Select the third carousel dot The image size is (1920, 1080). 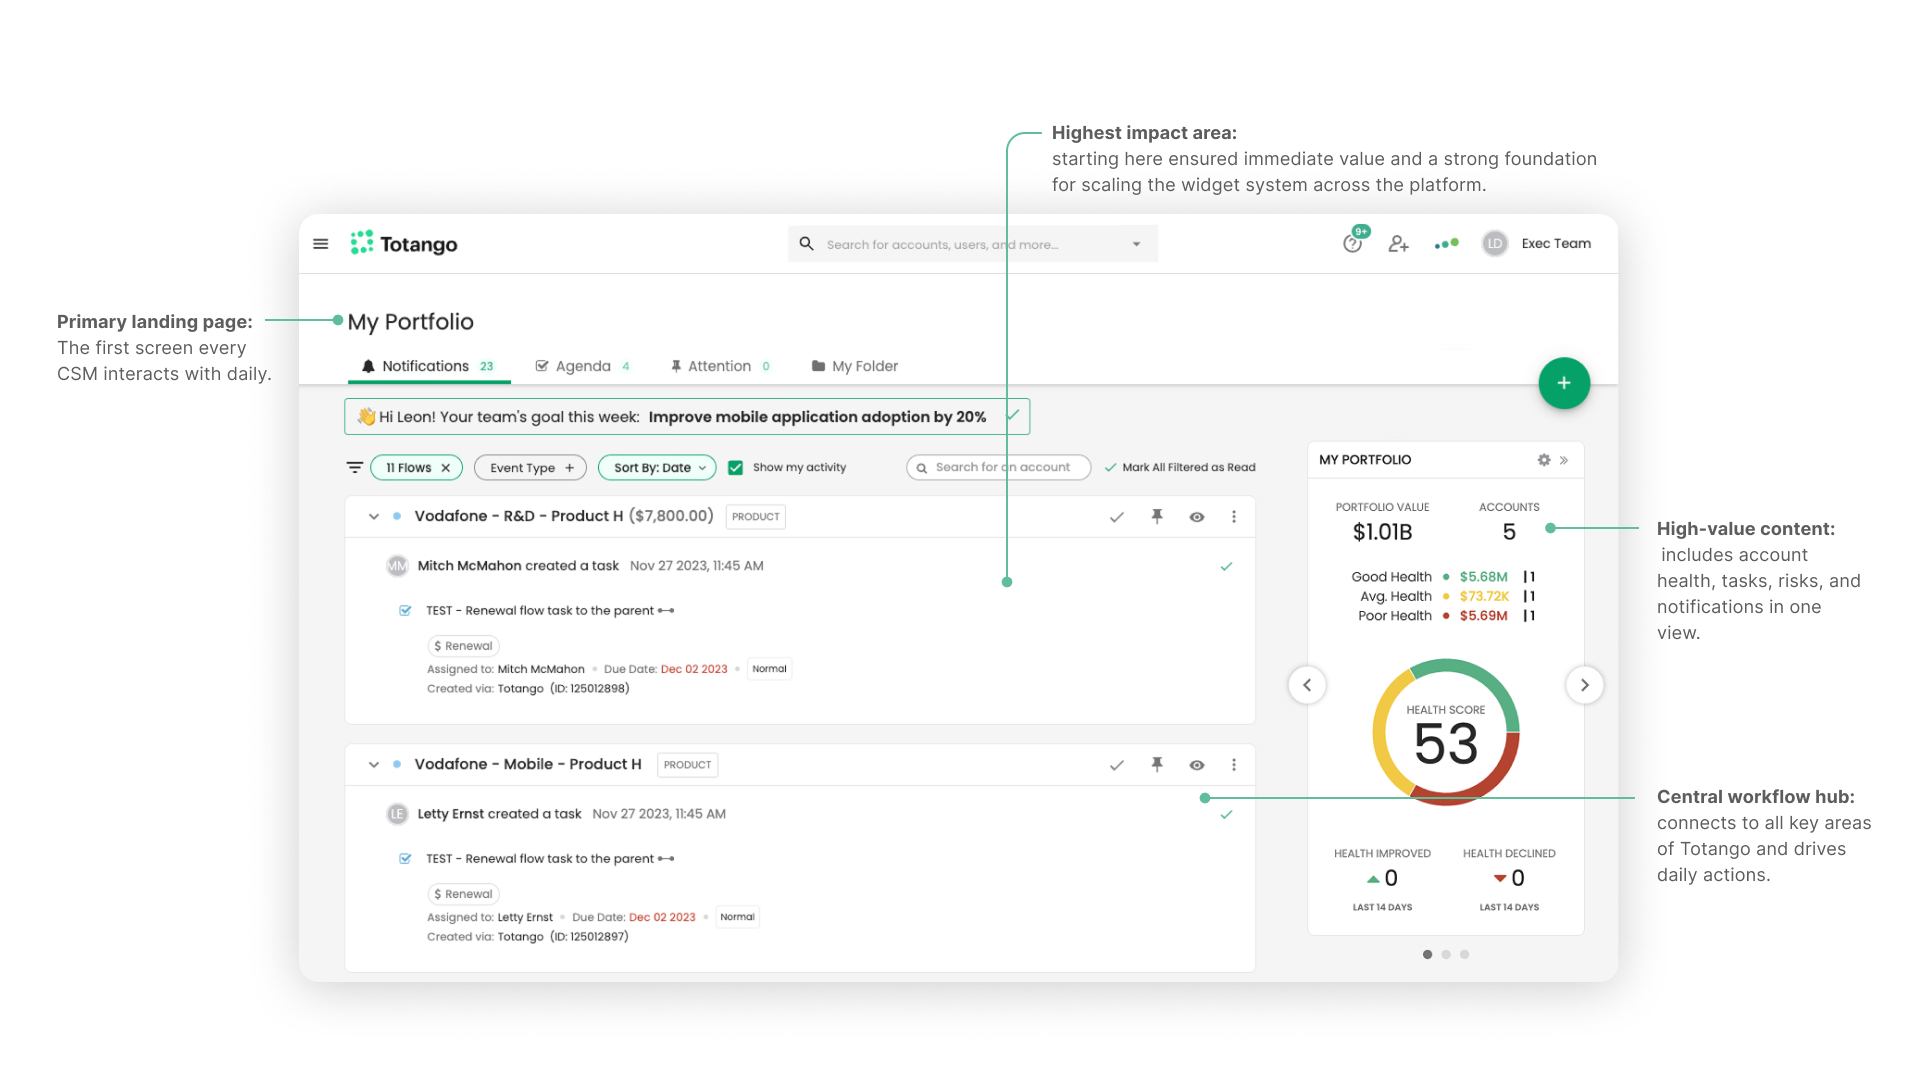pyautogui.click(x=1465, y=954)
